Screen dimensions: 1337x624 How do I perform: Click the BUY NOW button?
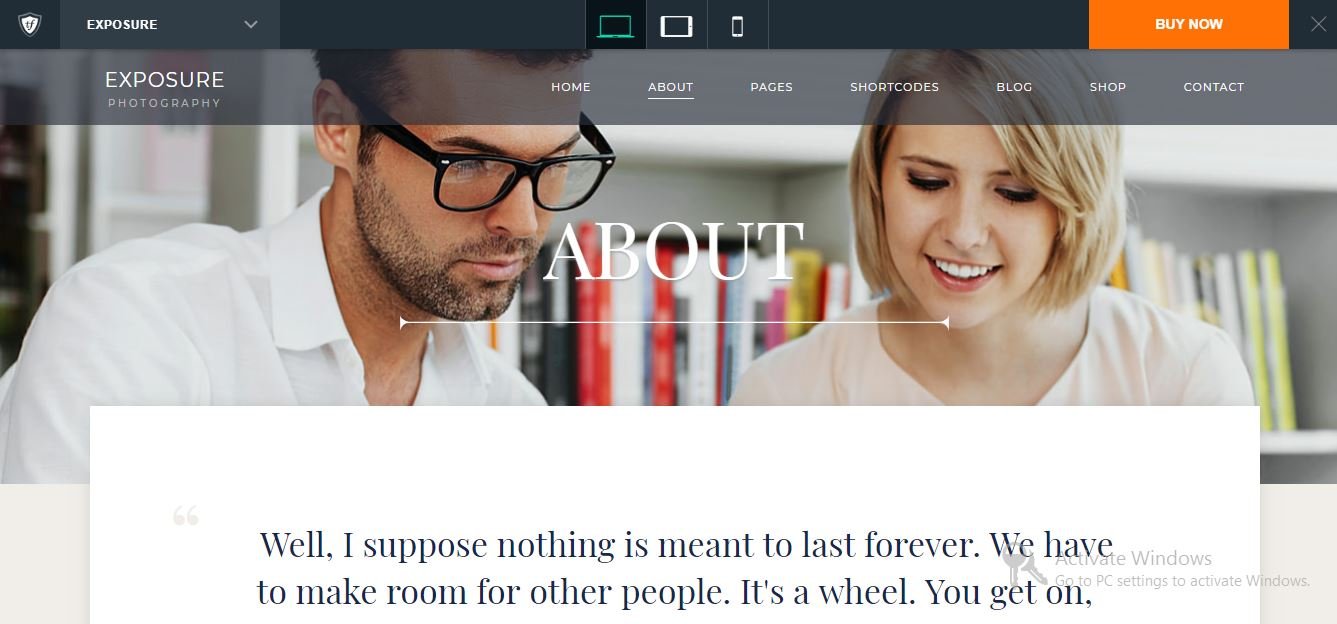tap(1188, 24)
